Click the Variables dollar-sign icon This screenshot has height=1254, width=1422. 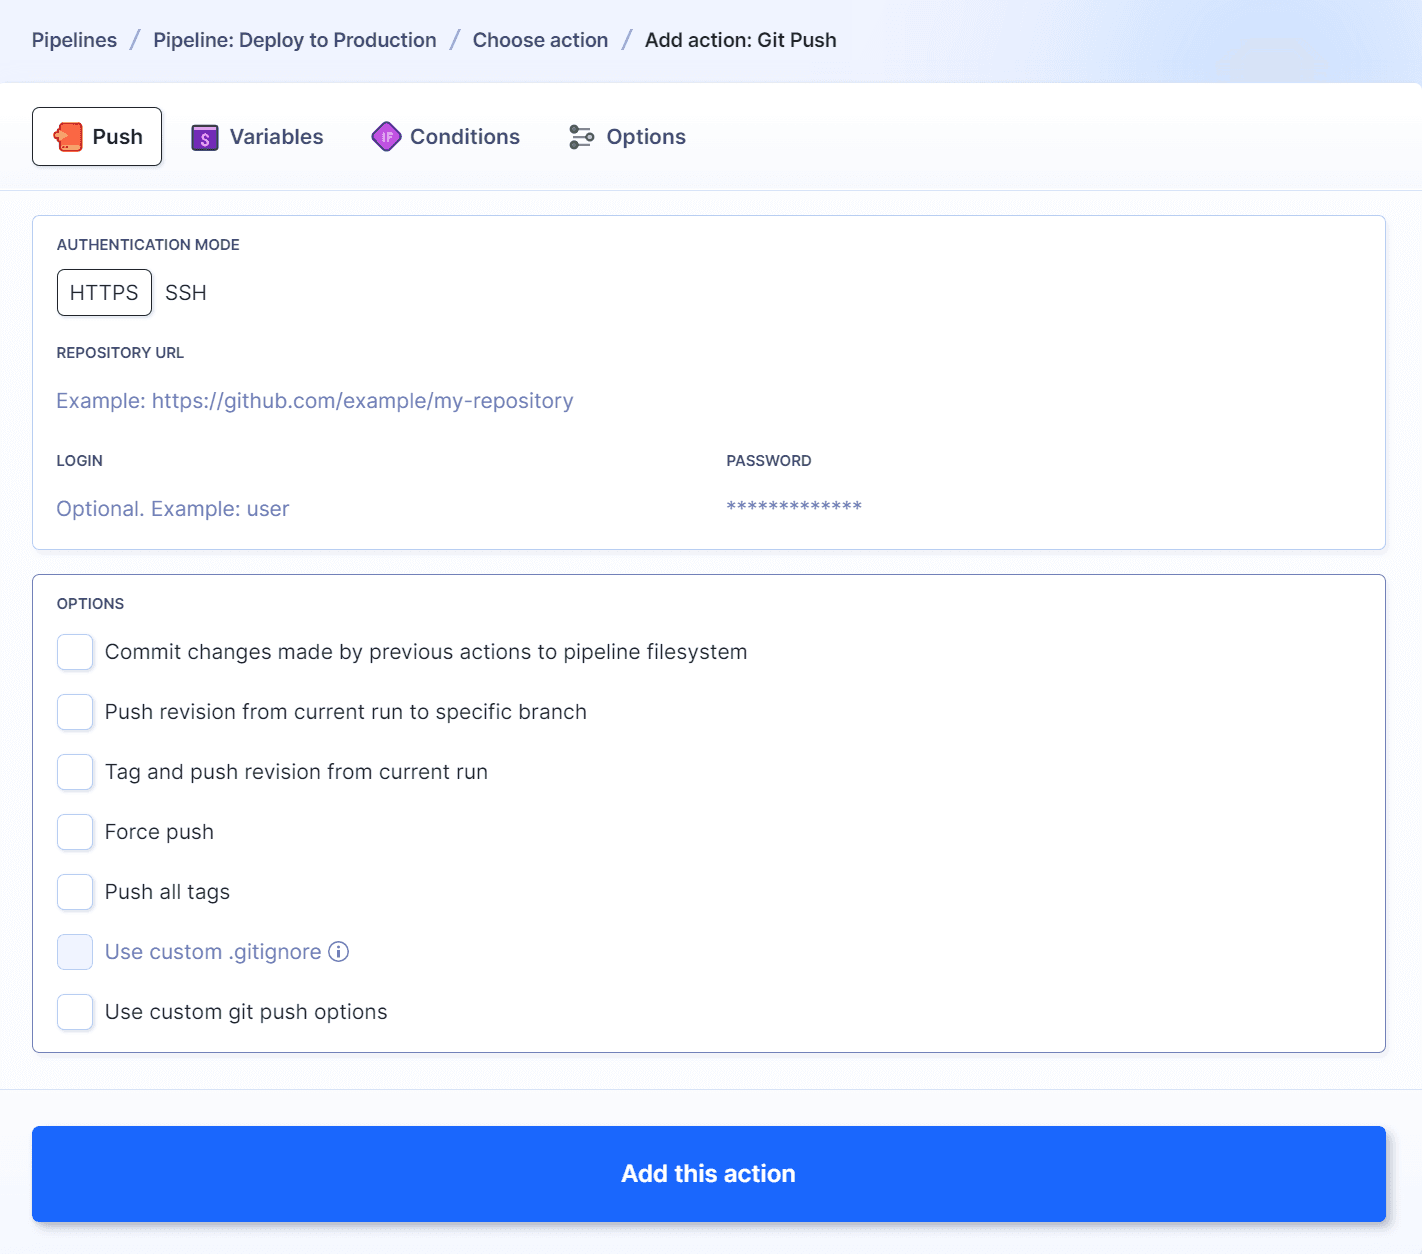205,137
